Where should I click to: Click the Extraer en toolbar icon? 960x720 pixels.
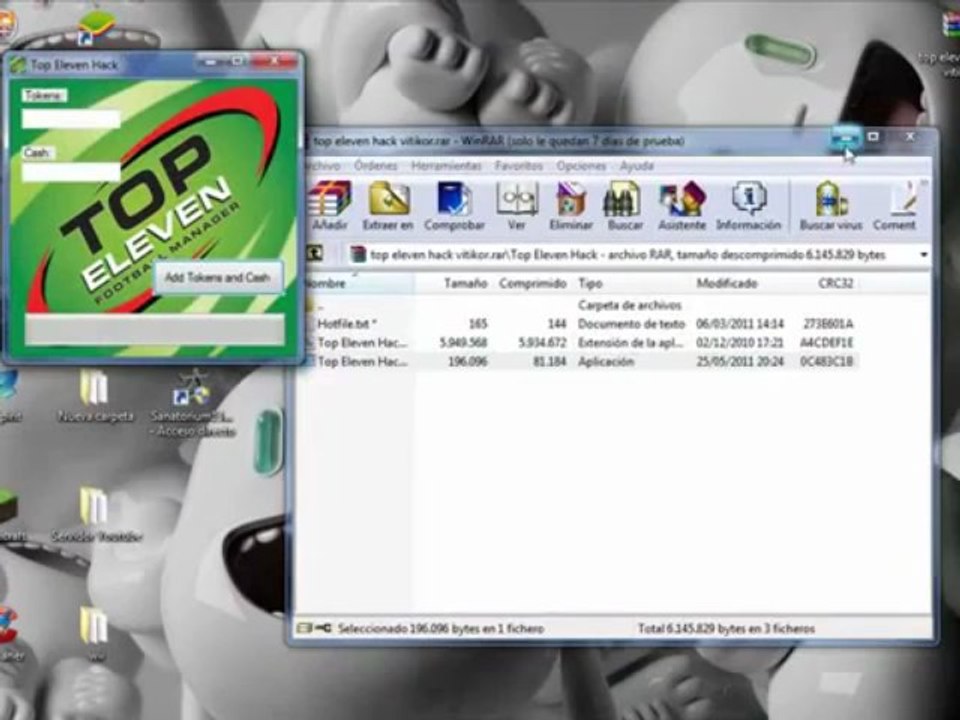click(388, 206)
